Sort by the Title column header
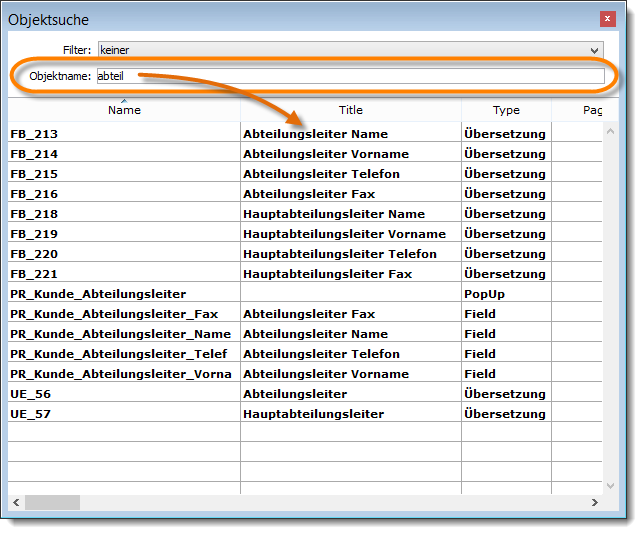 350,110
